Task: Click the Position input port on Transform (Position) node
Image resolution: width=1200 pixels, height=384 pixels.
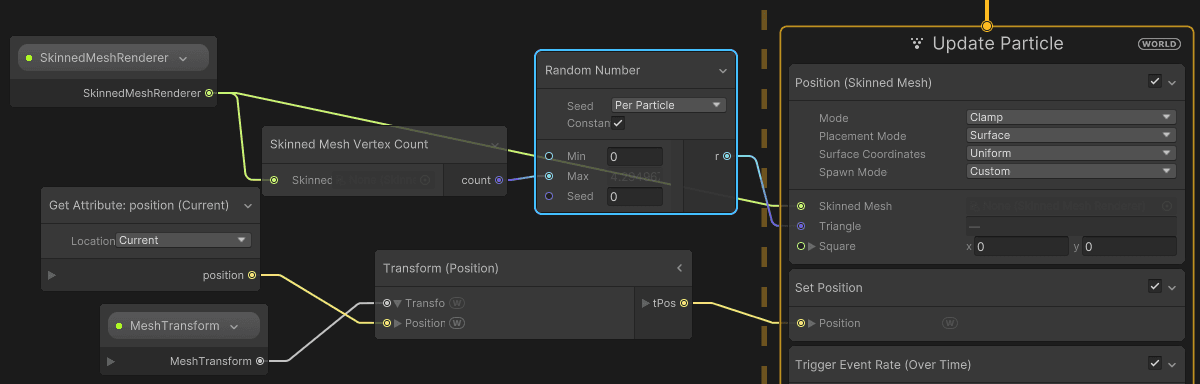Action: point(387,323)
